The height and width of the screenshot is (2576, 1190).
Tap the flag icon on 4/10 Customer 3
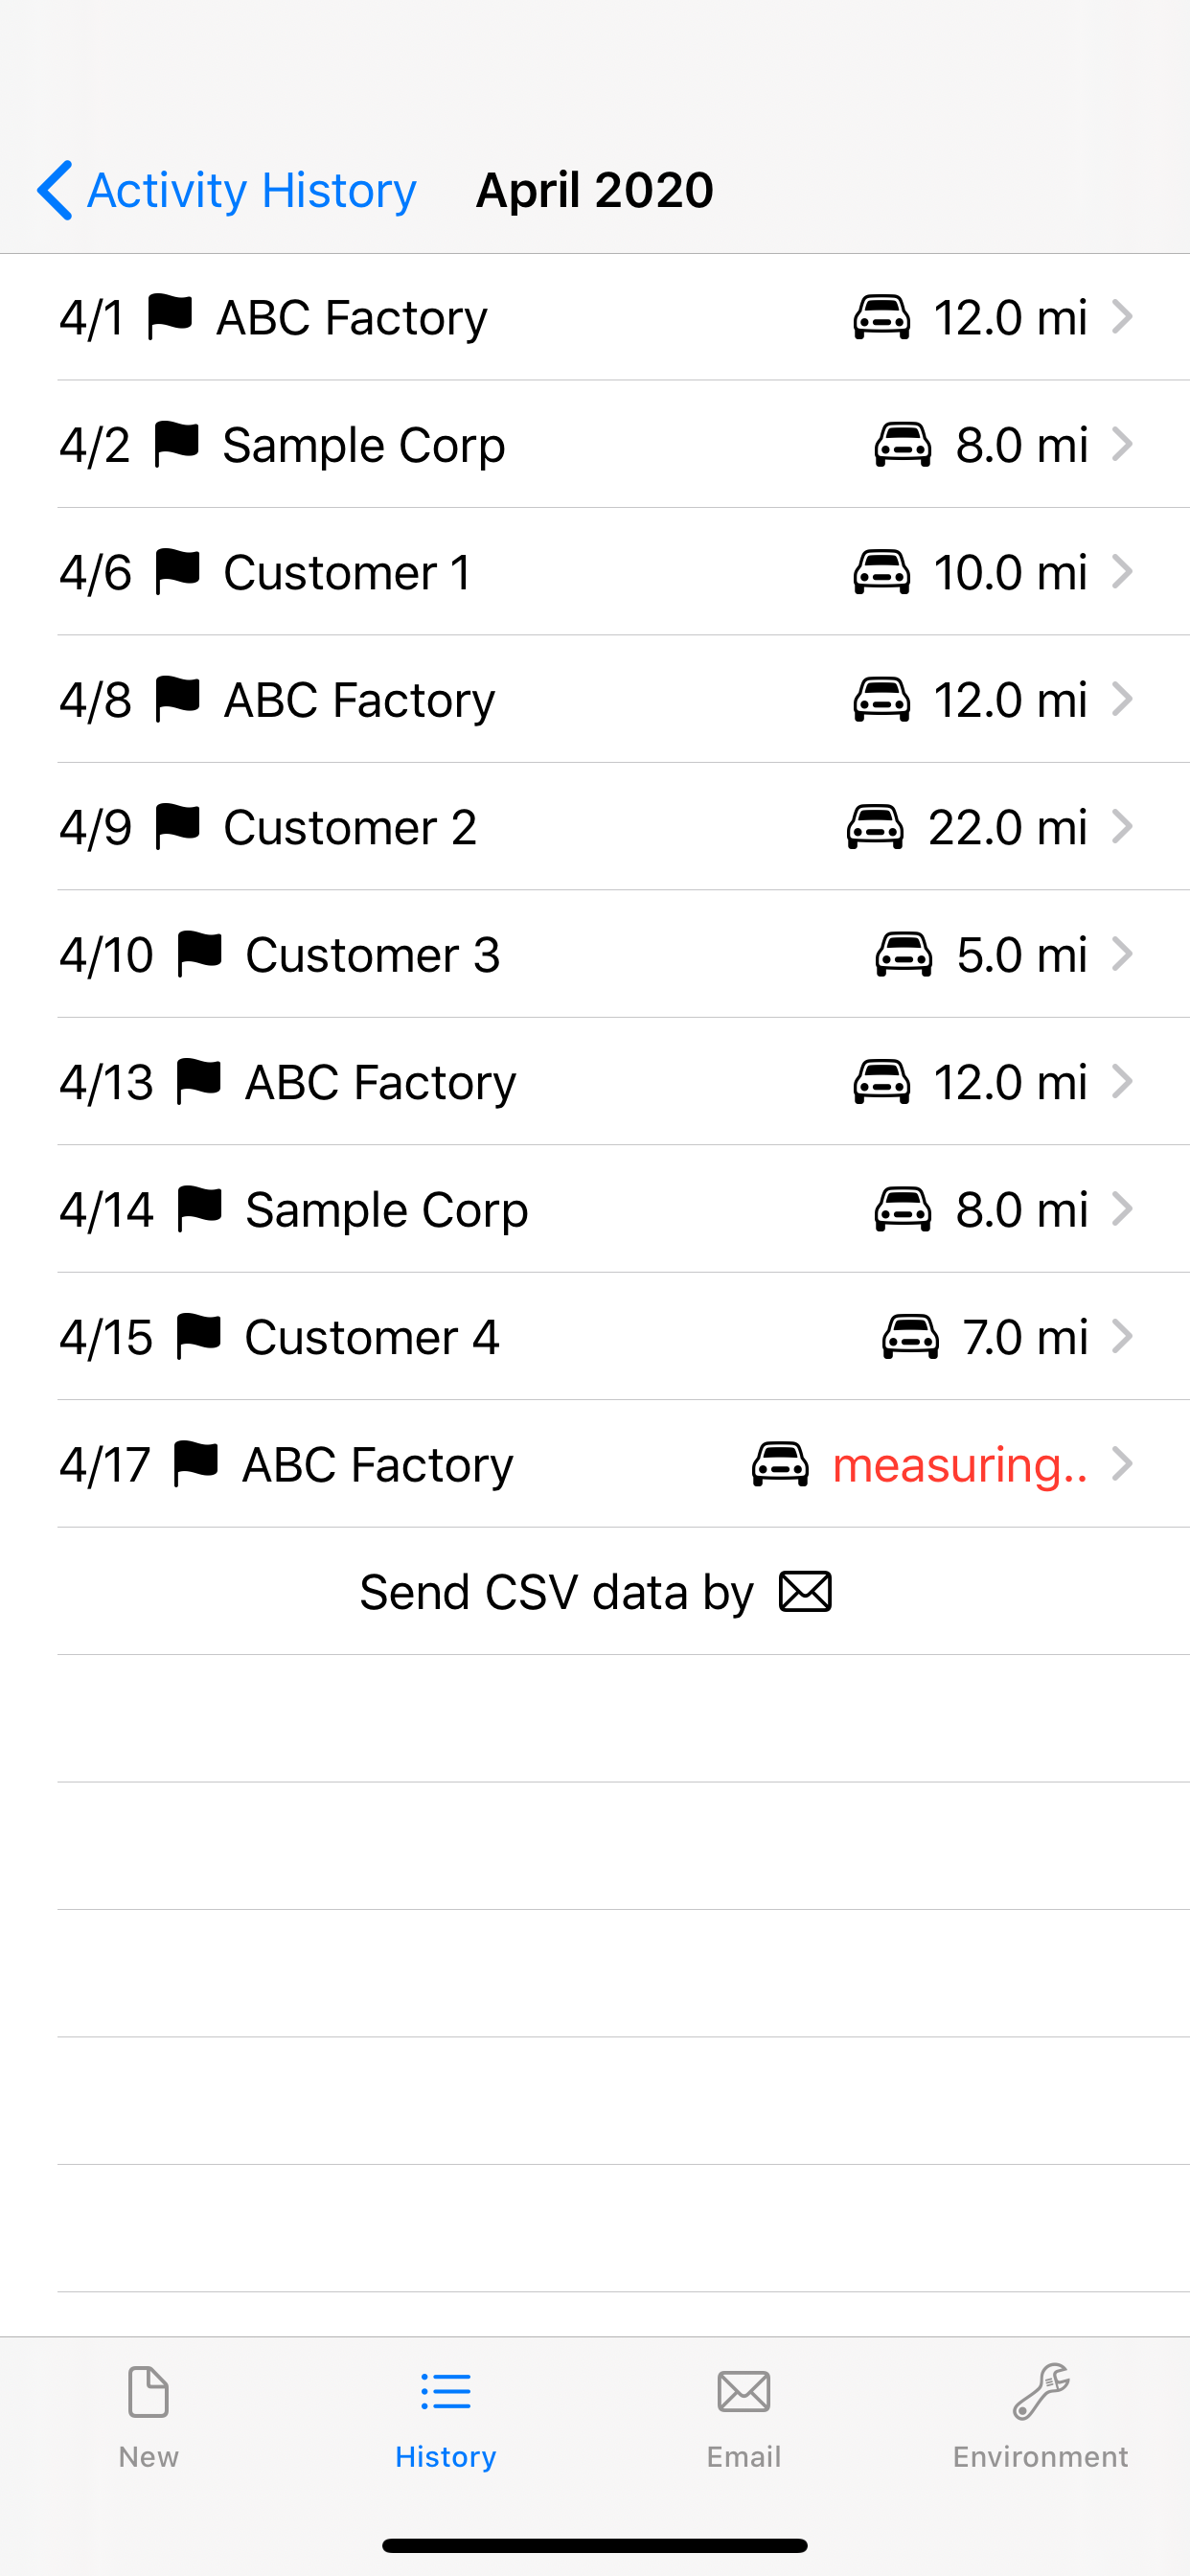coord(199,954)
